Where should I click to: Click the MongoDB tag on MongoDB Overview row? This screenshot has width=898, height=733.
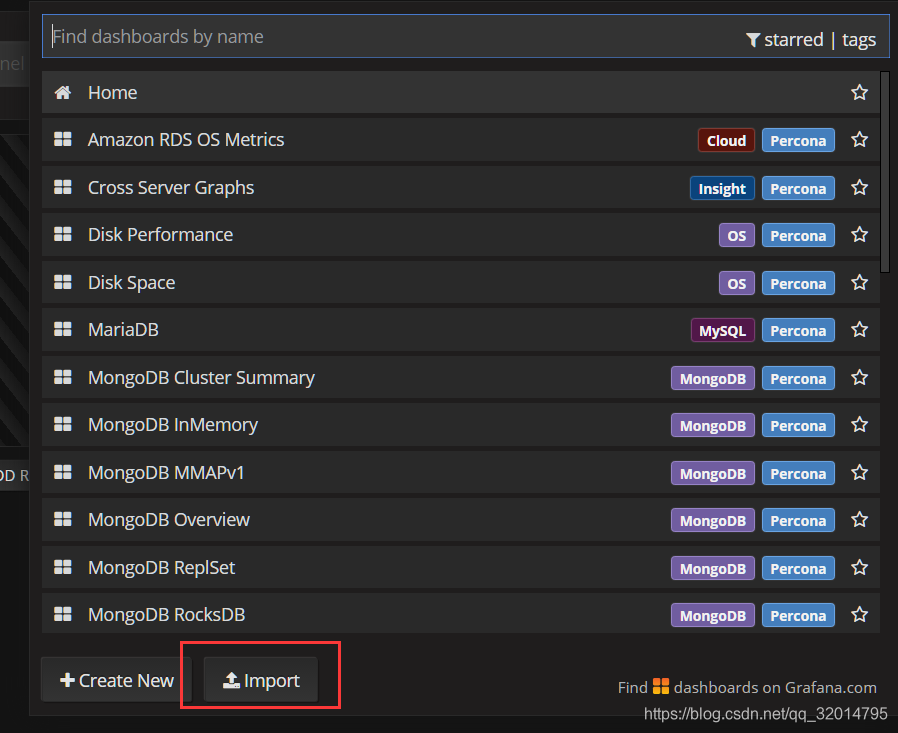[713, 521]
